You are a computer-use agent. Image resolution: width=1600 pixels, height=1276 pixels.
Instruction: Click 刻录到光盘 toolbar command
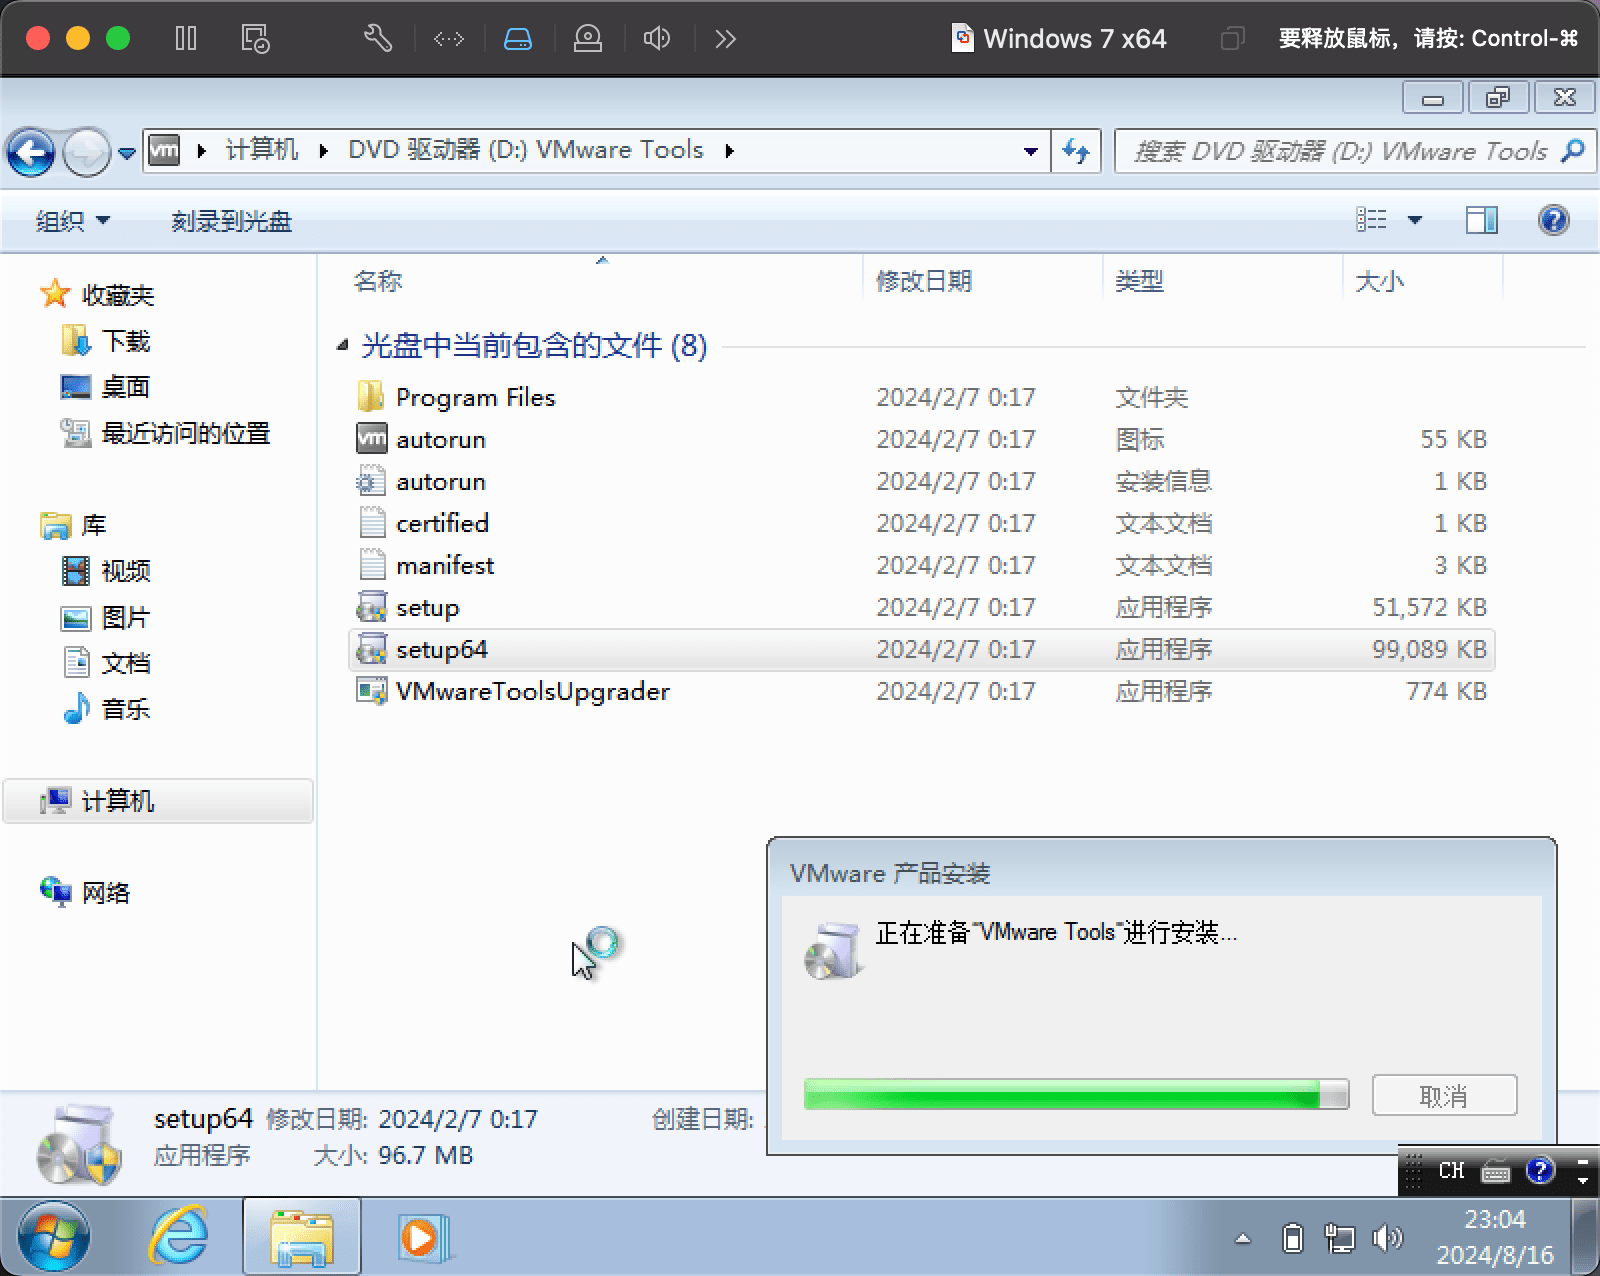coord(231,221)
